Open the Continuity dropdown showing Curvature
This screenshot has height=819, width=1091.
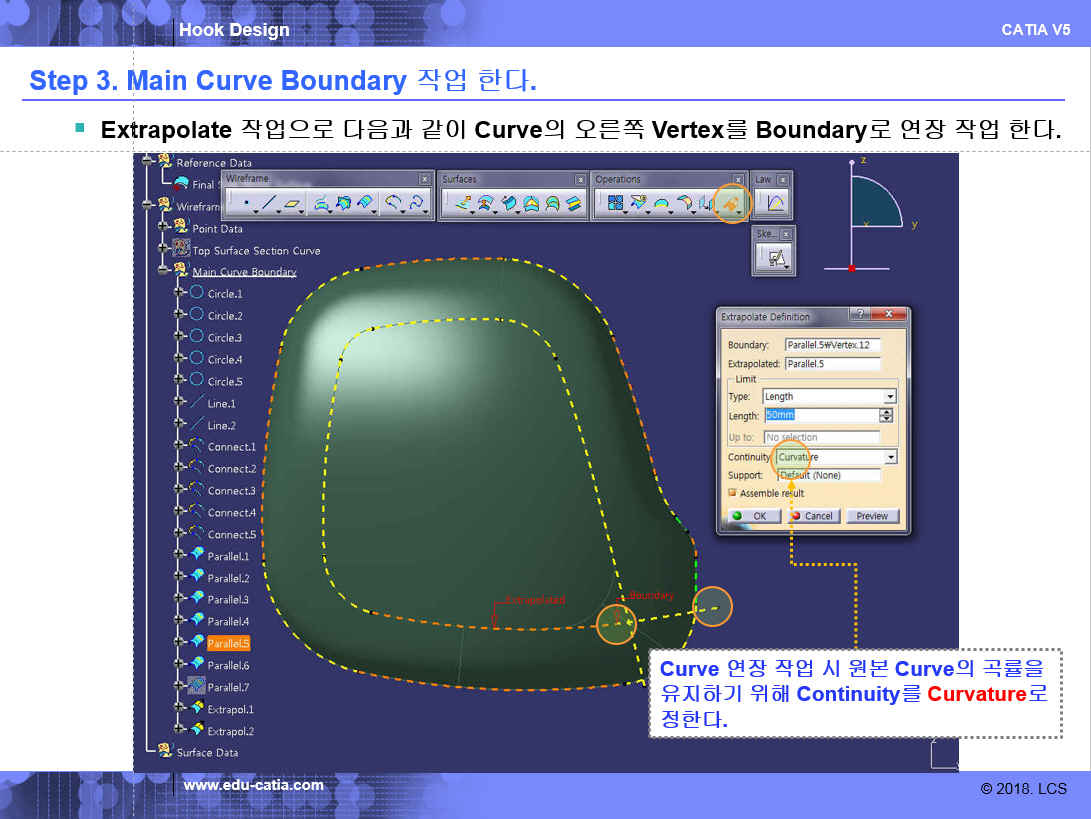890,457
